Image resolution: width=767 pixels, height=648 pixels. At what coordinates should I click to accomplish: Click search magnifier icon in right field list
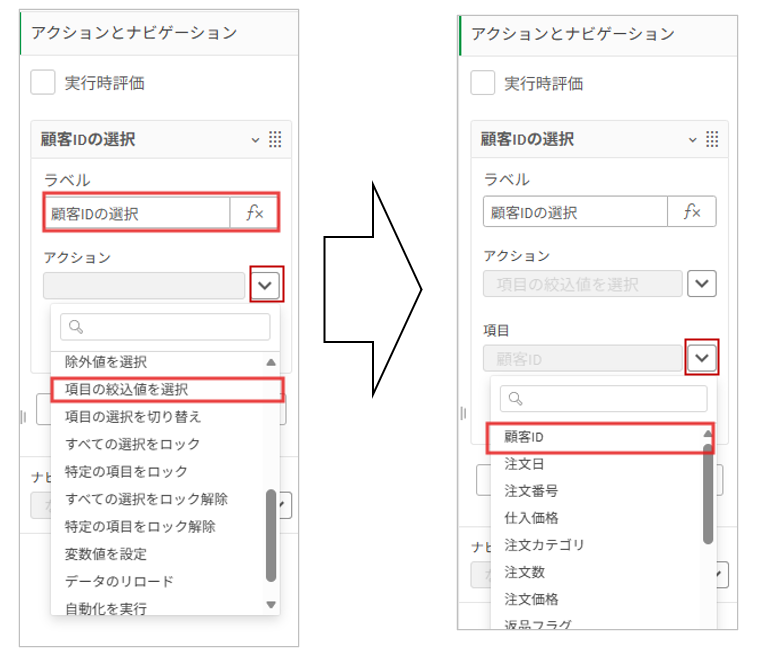pos(512,399)
